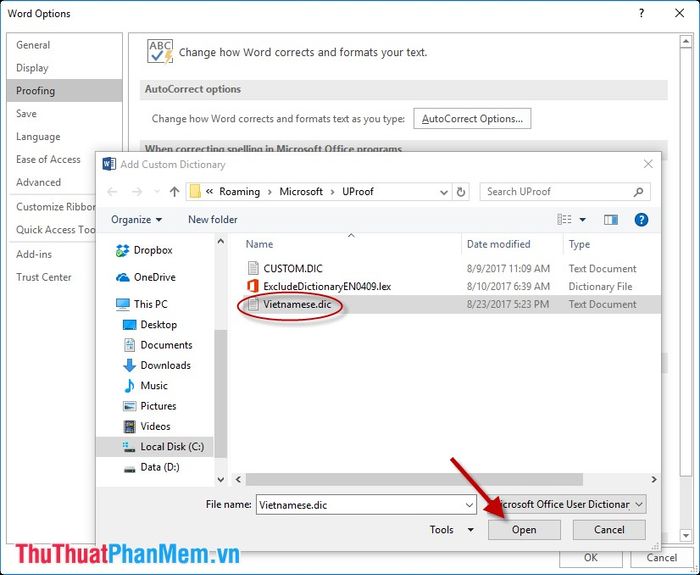Expand the view options dropdown arrow
The image size is (700, 575).
pyautogui.click(x=583, y=220)
